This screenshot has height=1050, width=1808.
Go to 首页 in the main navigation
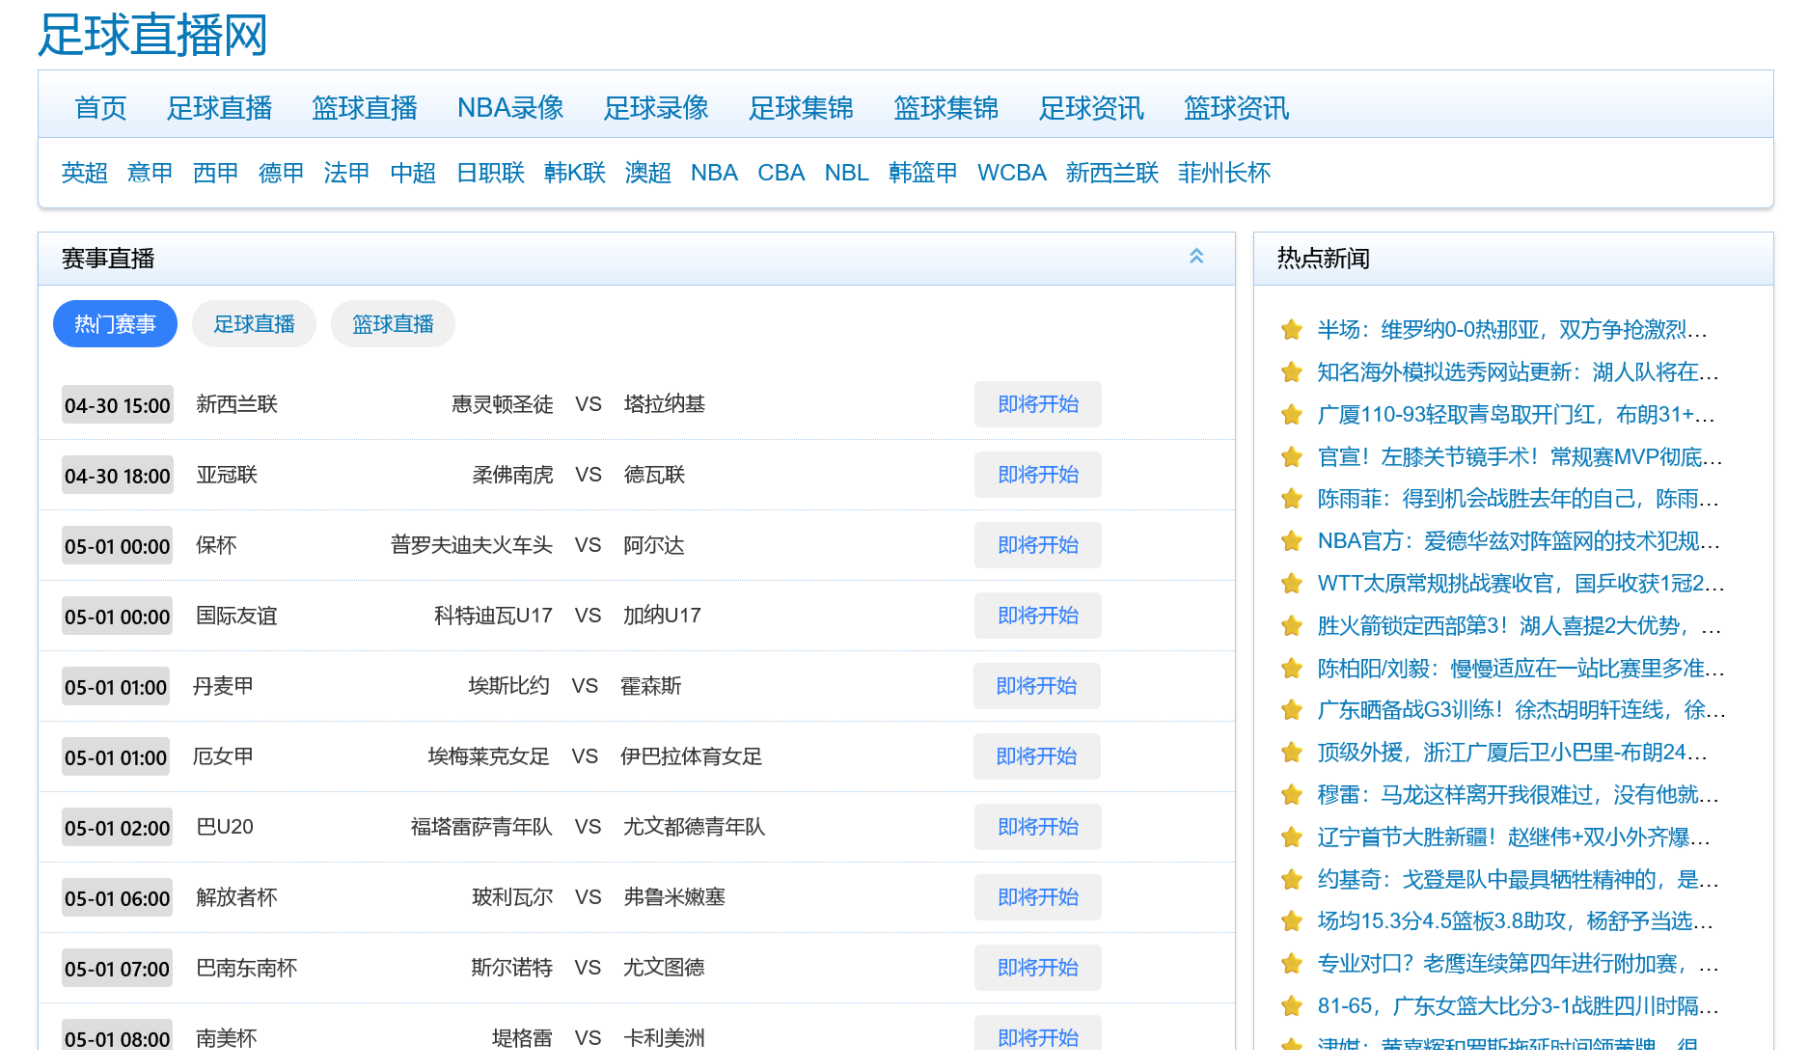coord(101,108)
